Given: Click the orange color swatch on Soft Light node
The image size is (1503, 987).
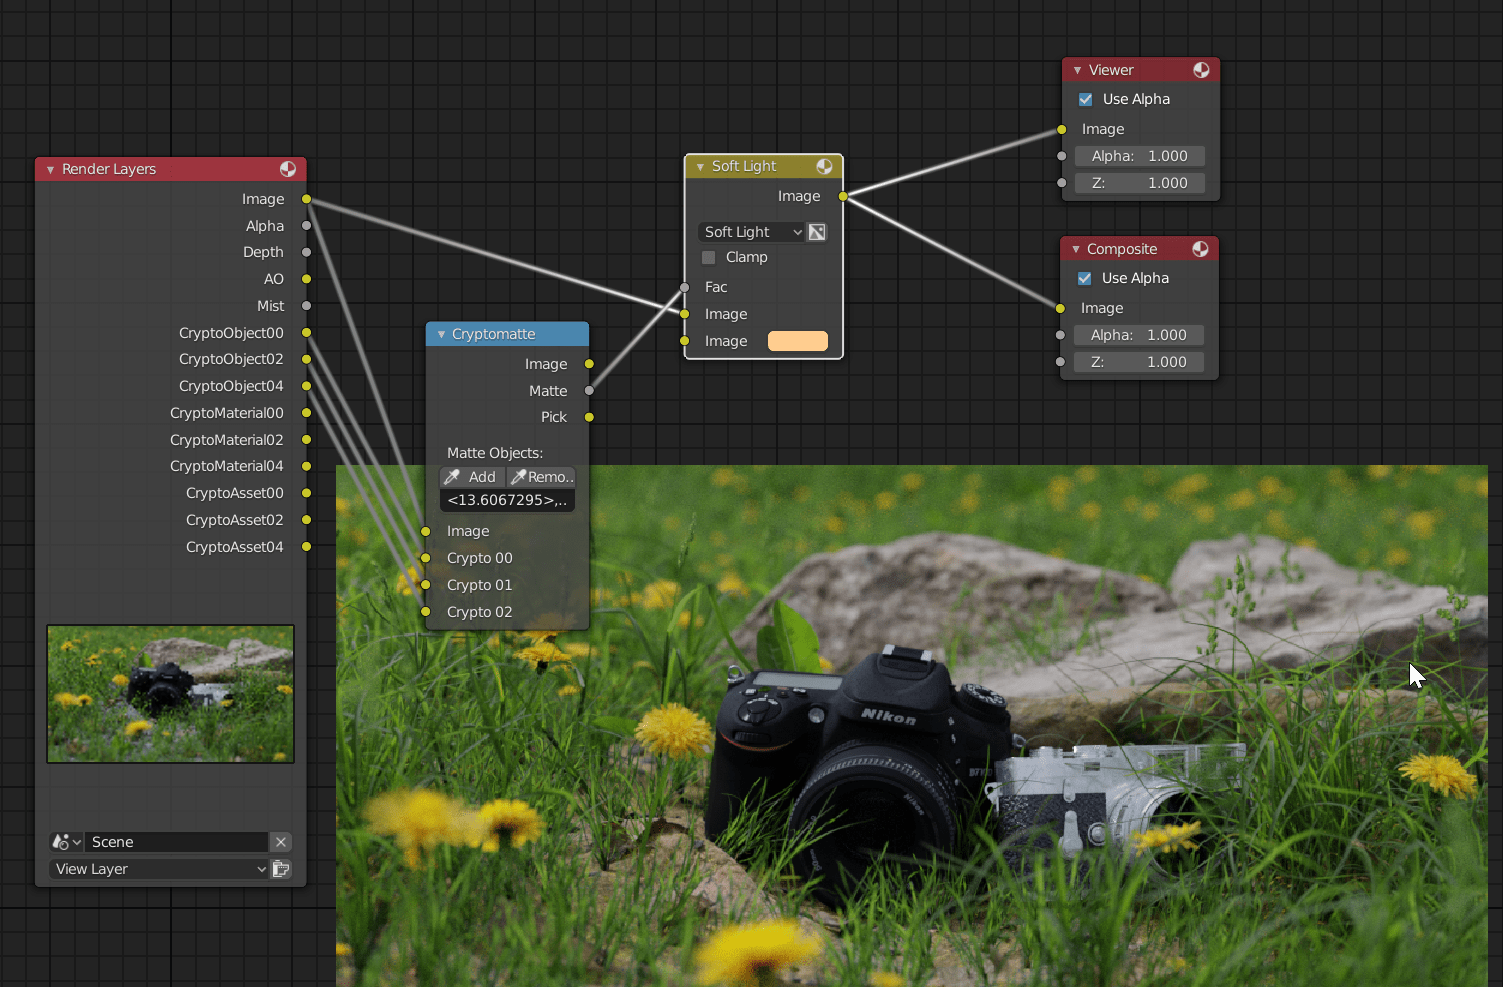Looking at the screenshot, I should tap(797, 341).
